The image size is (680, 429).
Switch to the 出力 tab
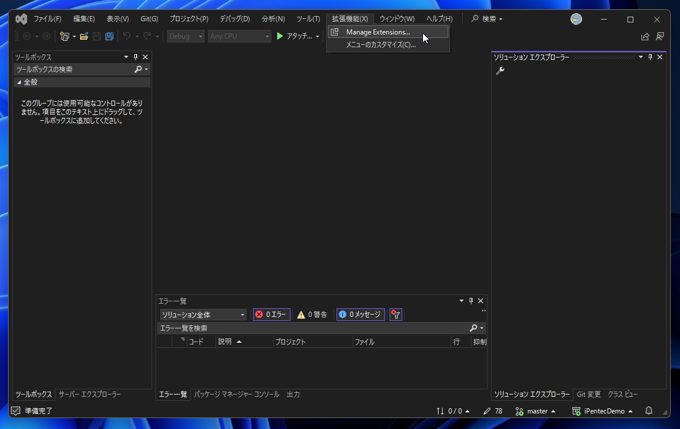point(293,394)
